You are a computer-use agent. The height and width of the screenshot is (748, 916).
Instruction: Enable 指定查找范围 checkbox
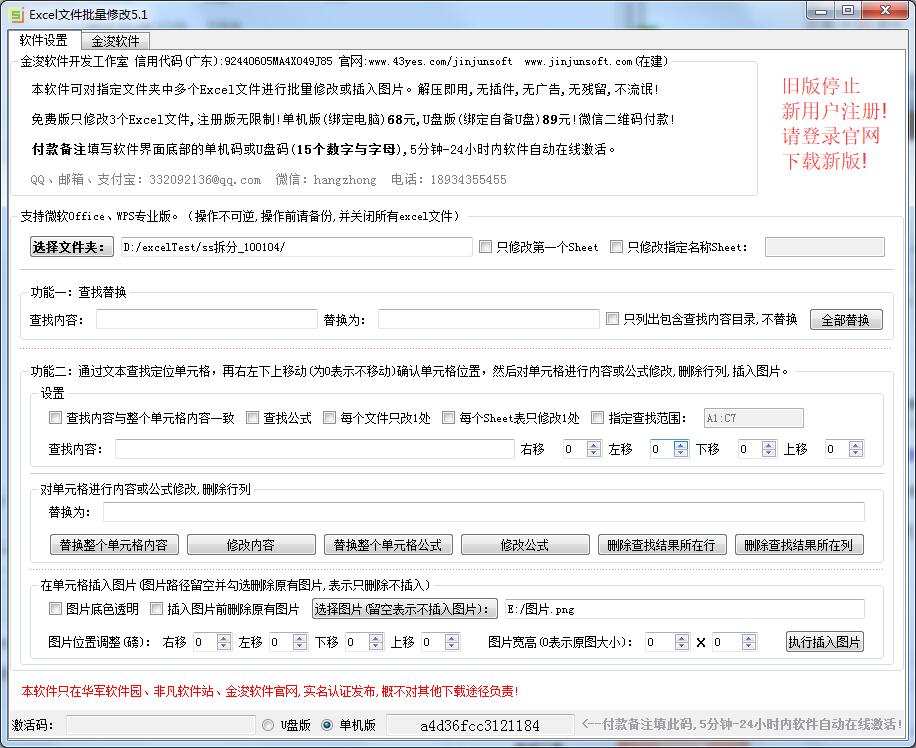click(597, 418)
